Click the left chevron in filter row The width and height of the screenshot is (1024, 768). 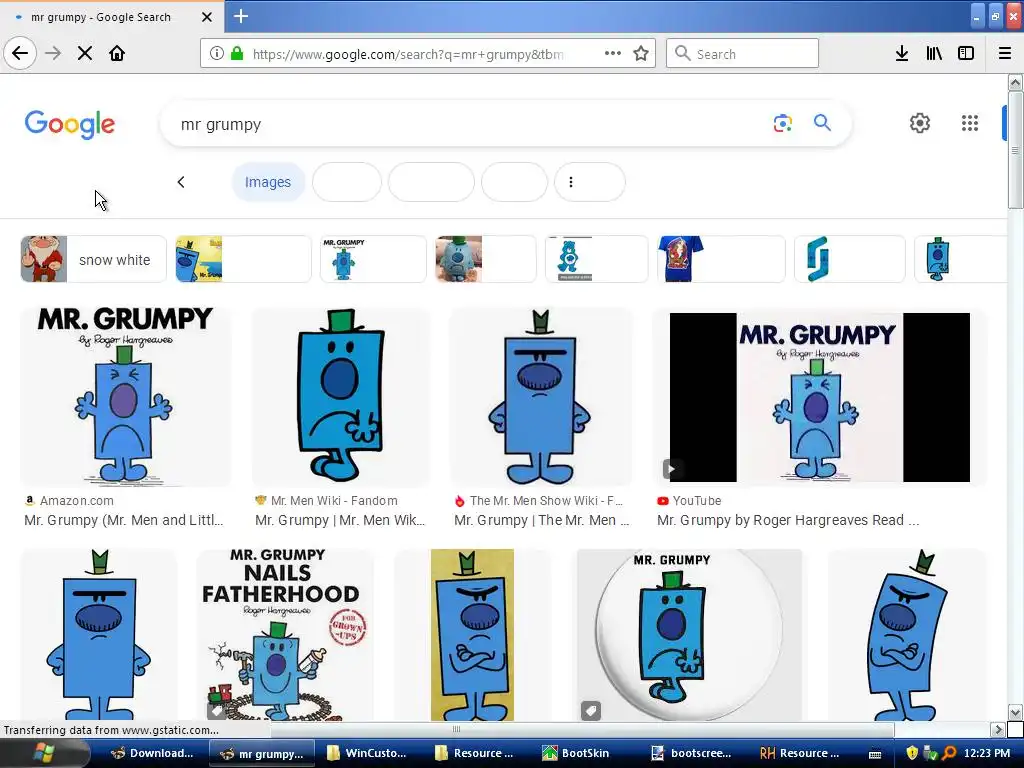click(x=181, y=182)
